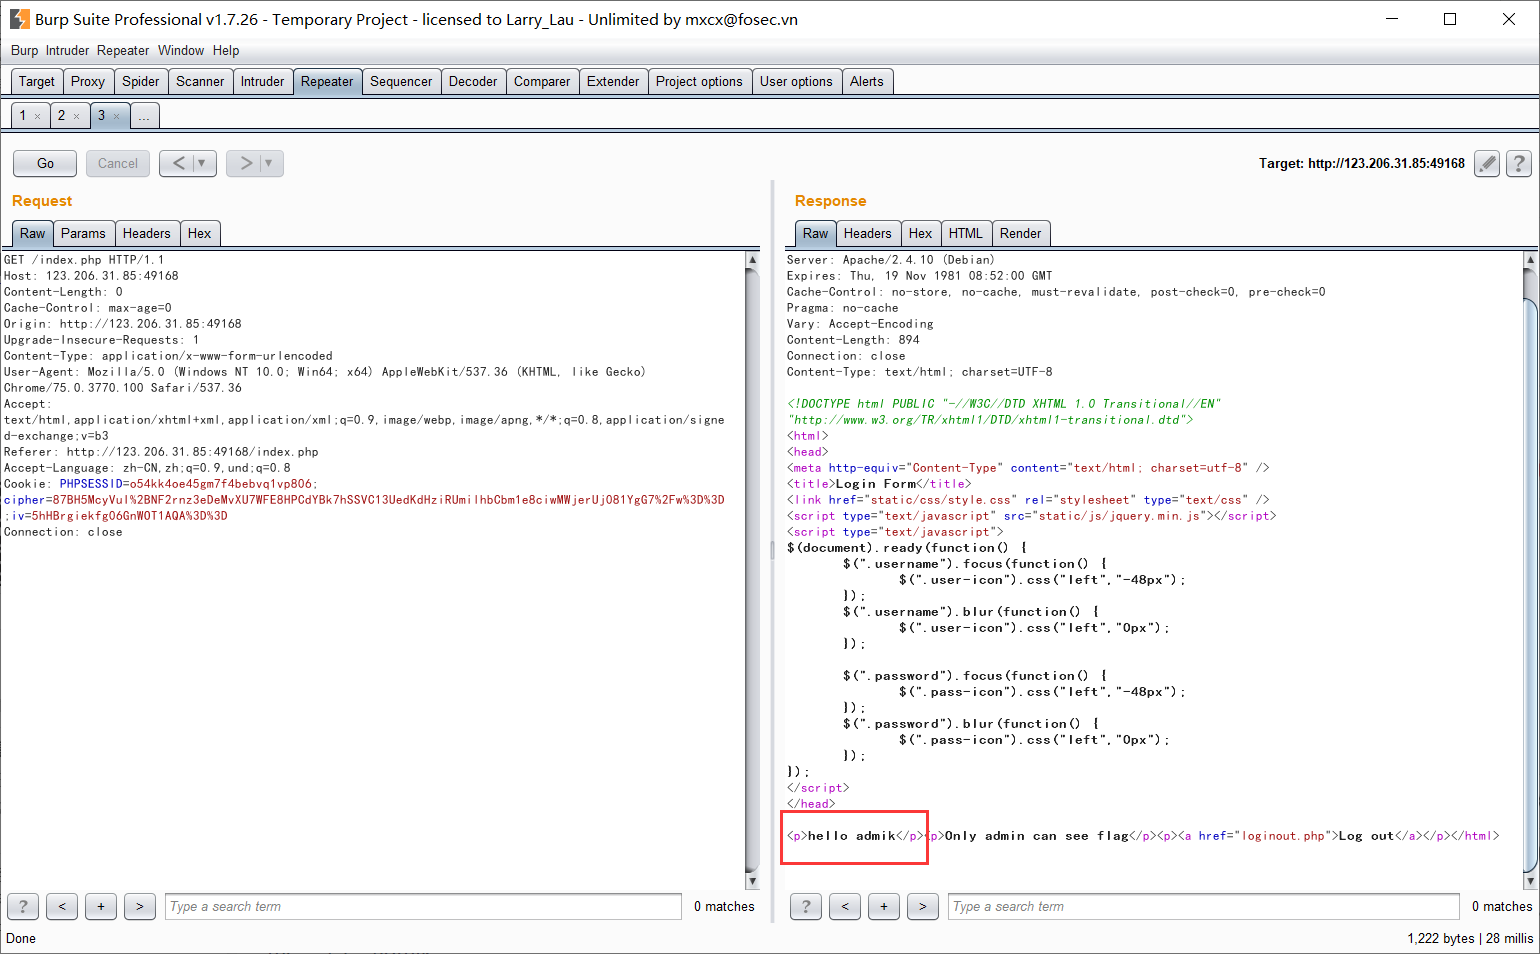Image resolution: width=1540 pixels, height=954 pixels.
Task: Close Repeater tab 2
Action: point(76,117)
